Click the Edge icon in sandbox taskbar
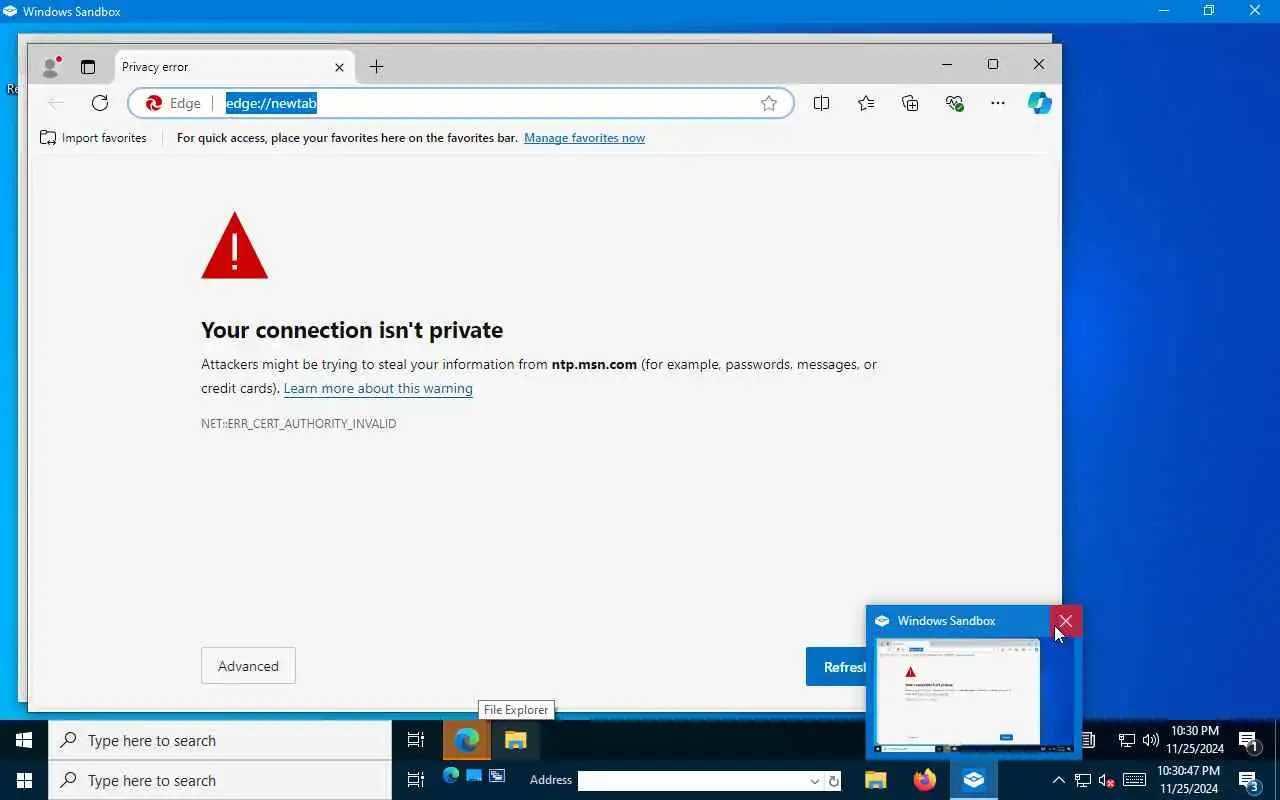The height and width of the screenshot is (800, 1280). (467, 740)
